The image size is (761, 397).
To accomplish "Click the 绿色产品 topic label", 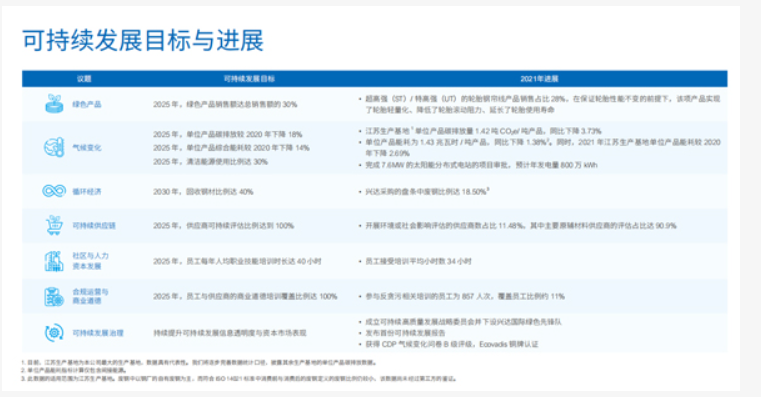I will coord(87,104).
